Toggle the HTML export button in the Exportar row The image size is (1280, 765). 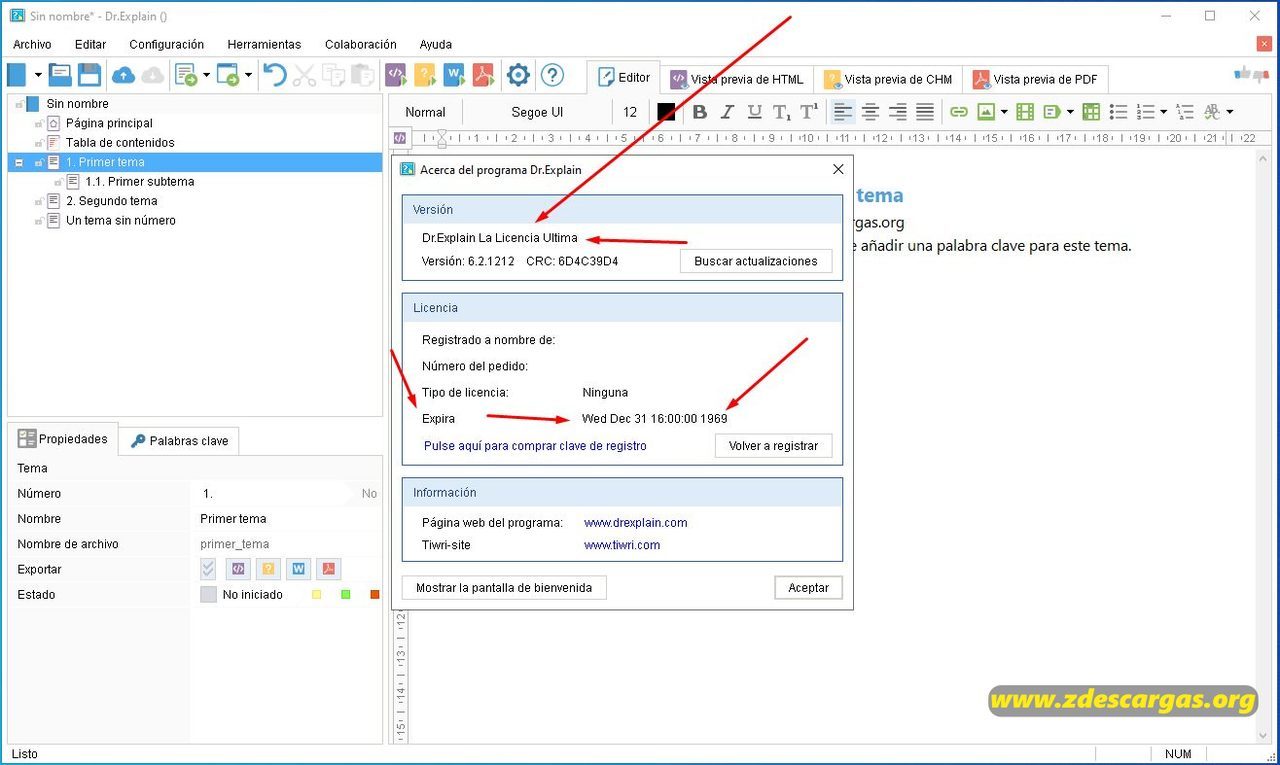[x=237, y=569]
